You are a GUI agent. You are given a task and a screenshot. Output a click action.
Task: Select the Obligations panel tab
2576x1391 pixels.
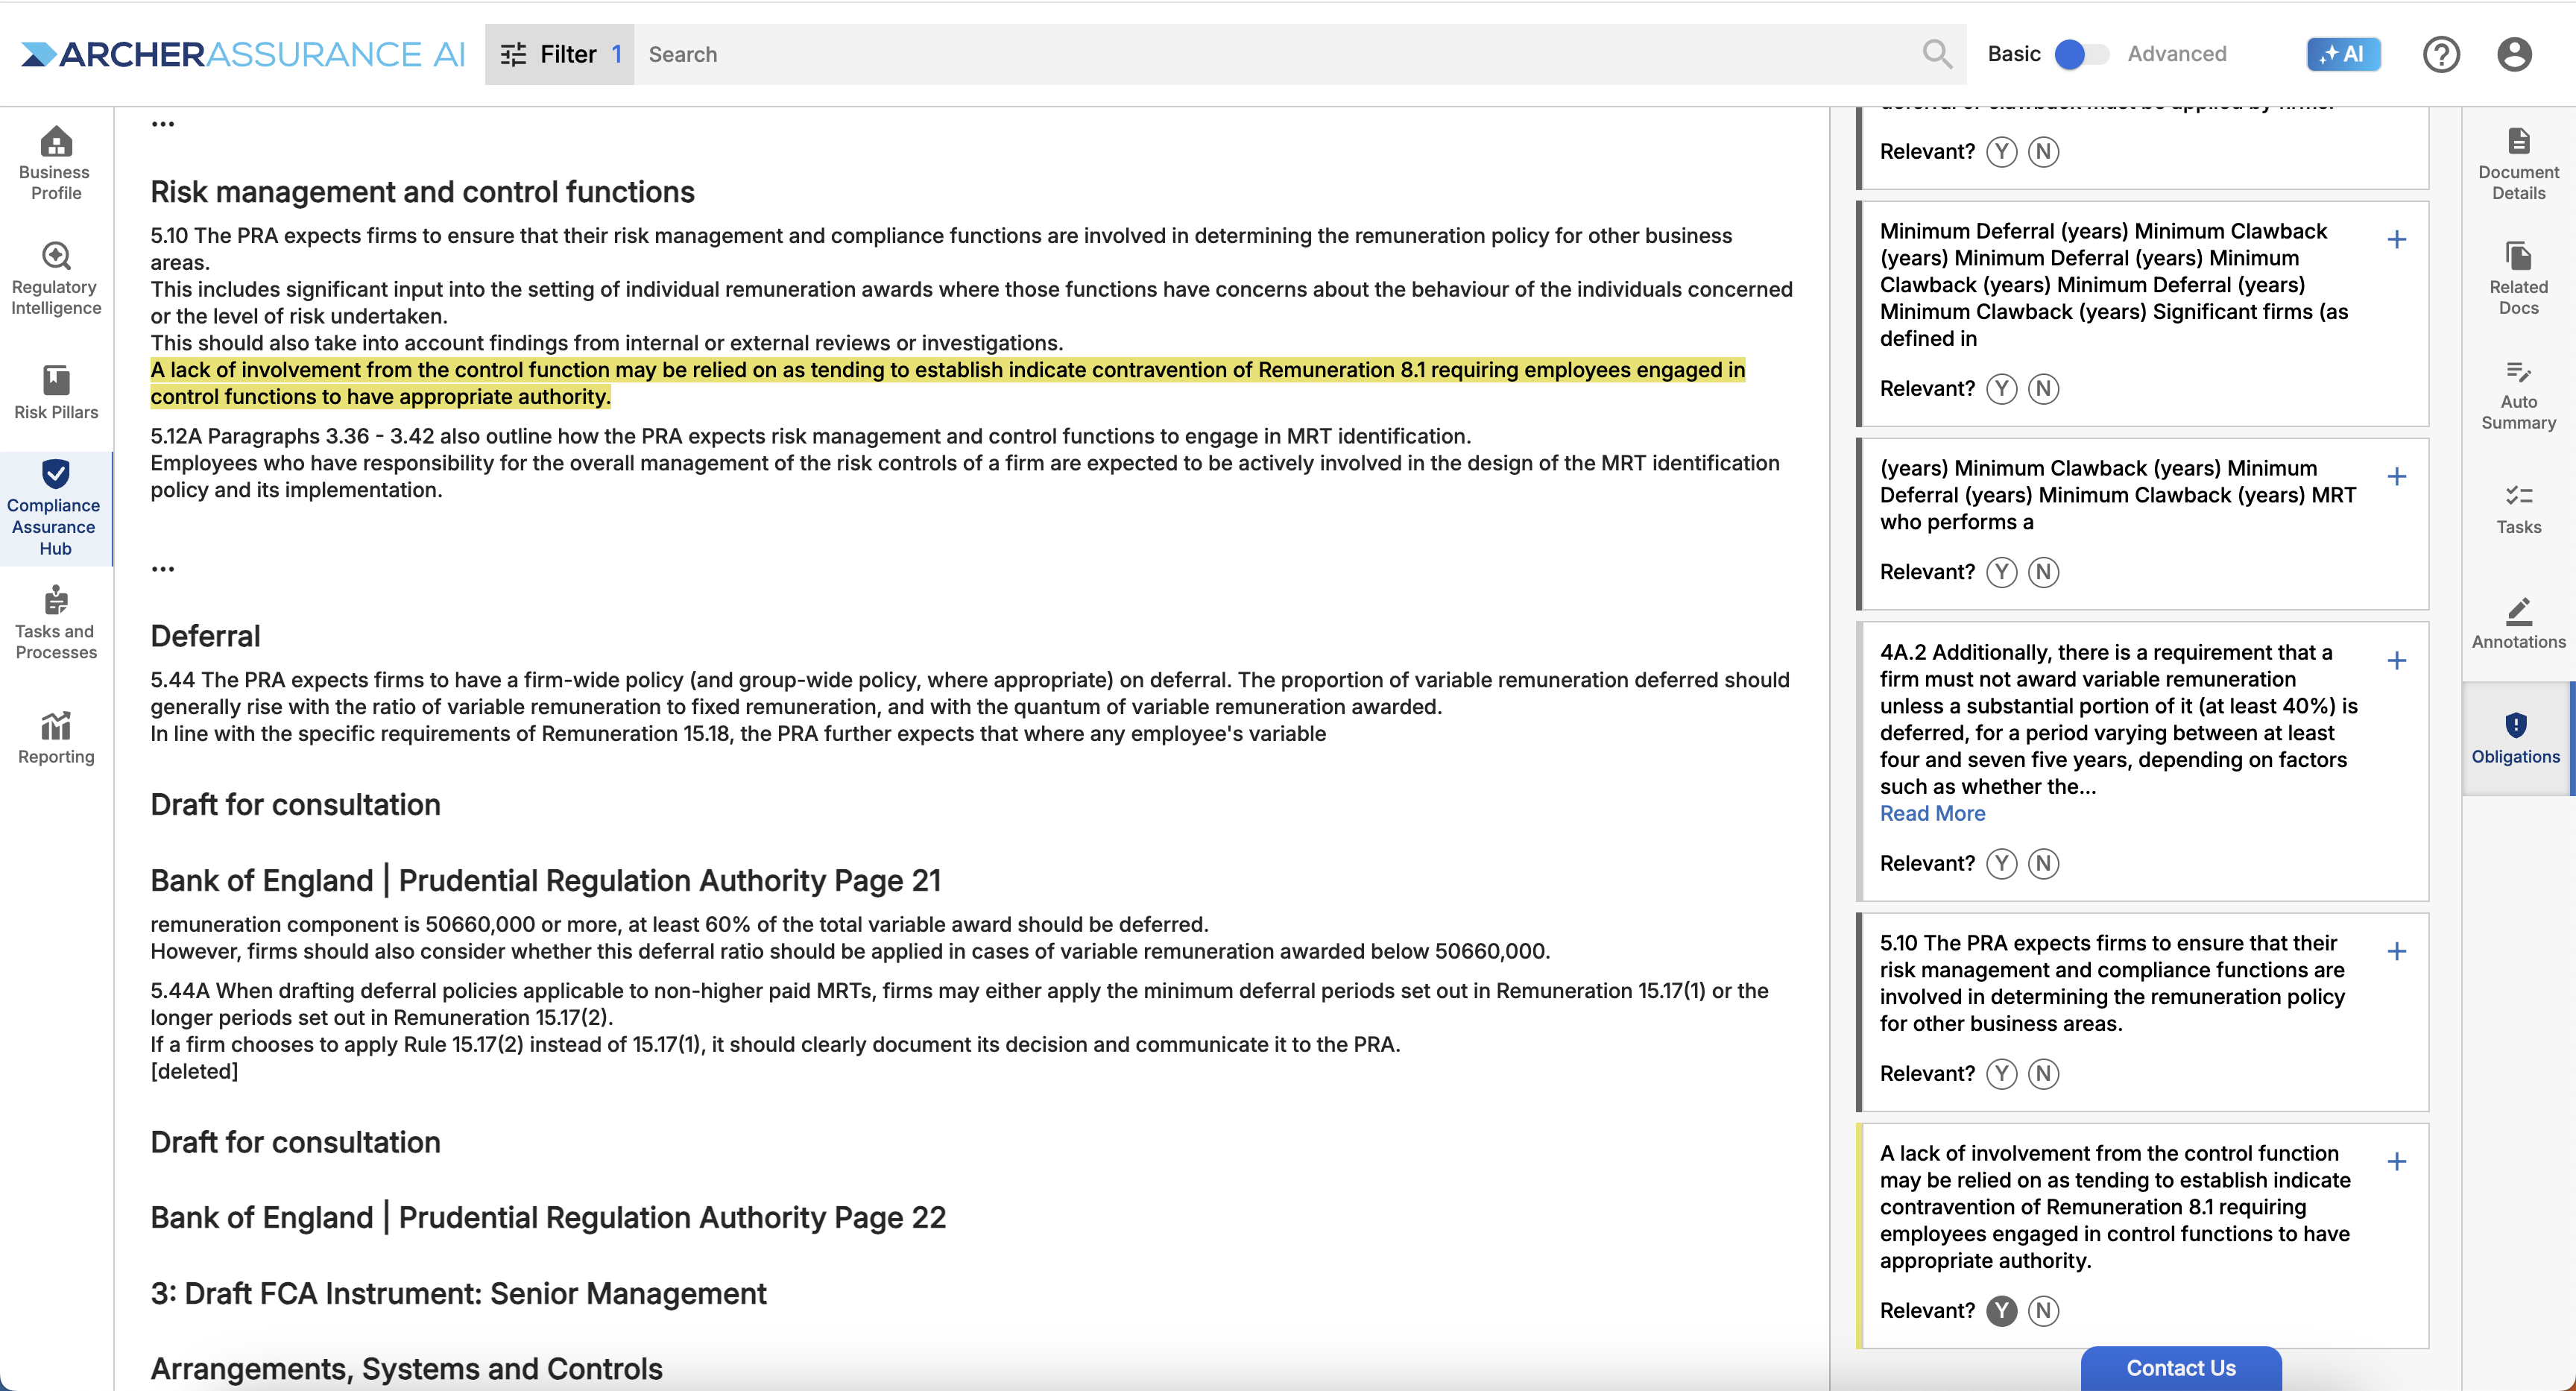tap(2516, 738)
